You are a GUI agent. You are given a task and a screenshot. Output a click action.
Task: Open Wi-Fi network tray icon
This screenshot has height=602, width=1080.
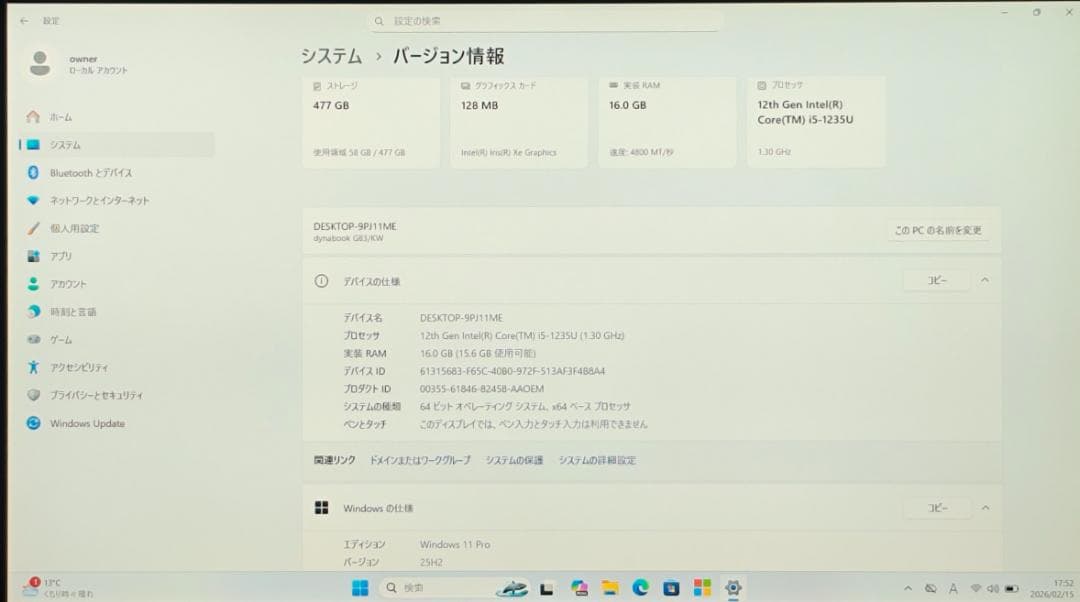coord(975,588)
